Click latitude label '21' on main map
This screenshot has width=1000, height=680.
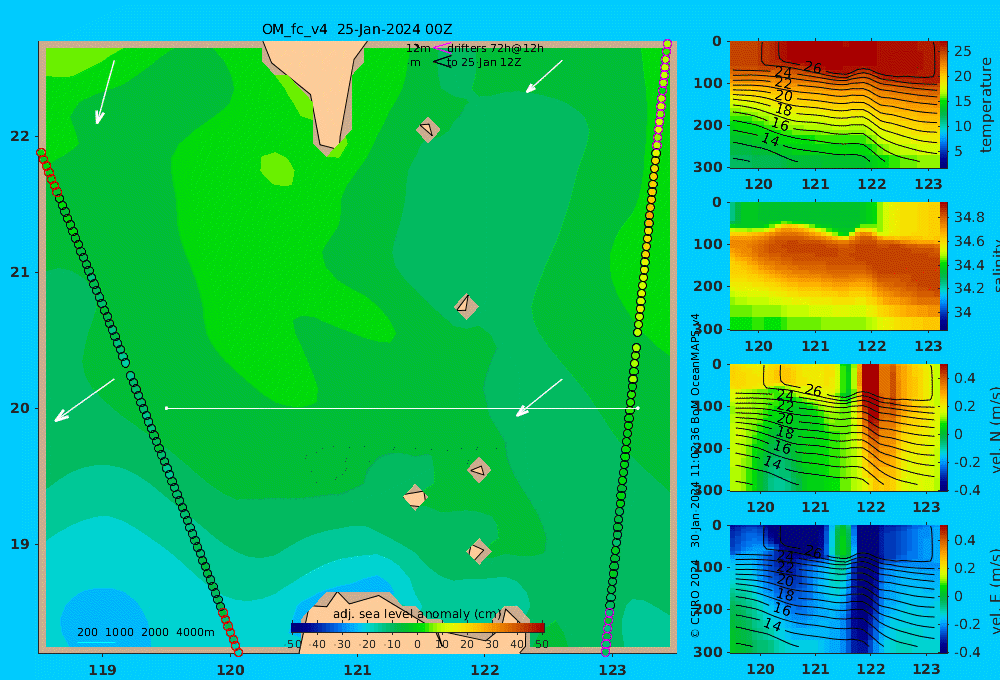pyautogui.click(x=20, y=272)
